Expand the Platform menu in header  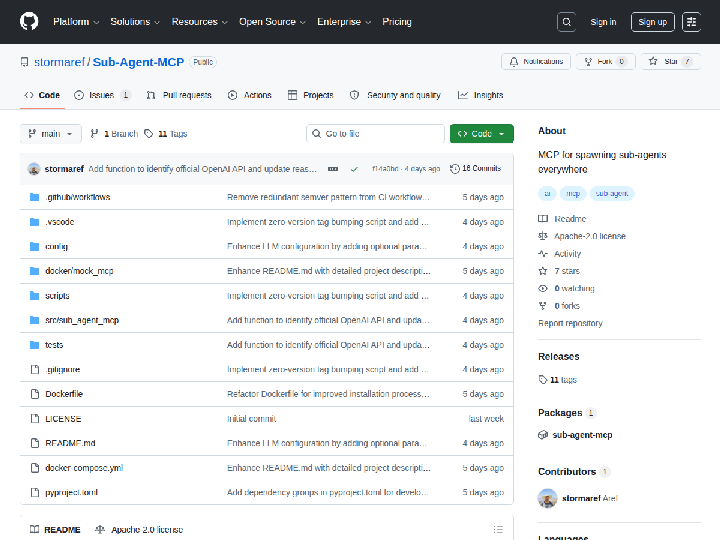pos(76,22)
